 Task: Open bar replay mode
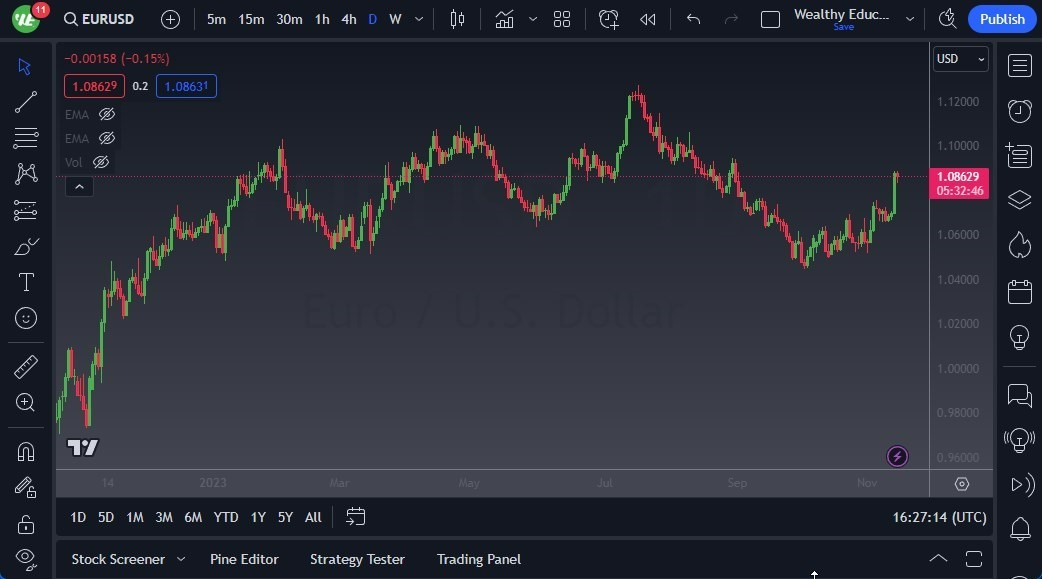[x=646, y=18]
